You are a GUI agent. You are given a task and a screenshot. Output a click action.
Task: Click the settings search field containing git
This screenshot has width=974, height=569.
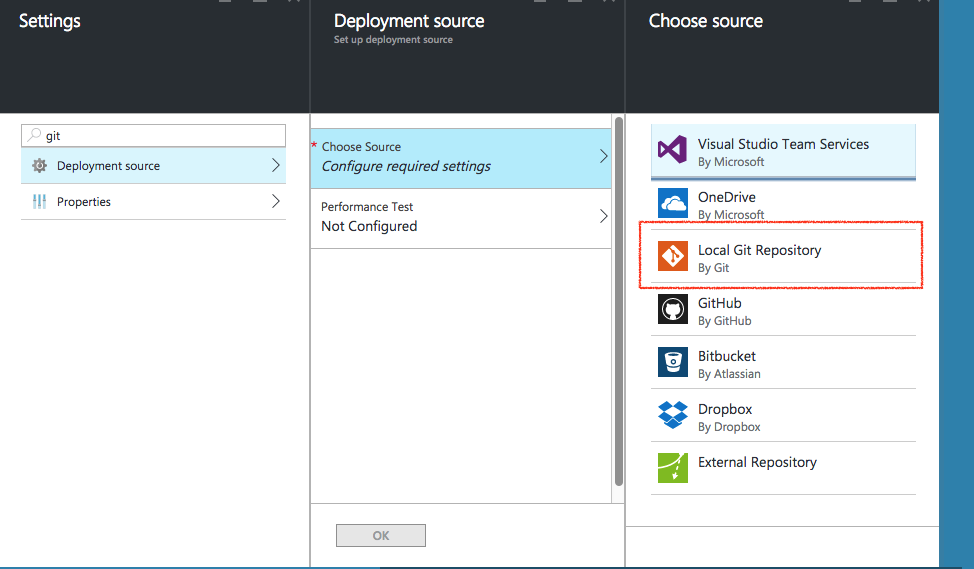tap(153, 135)
